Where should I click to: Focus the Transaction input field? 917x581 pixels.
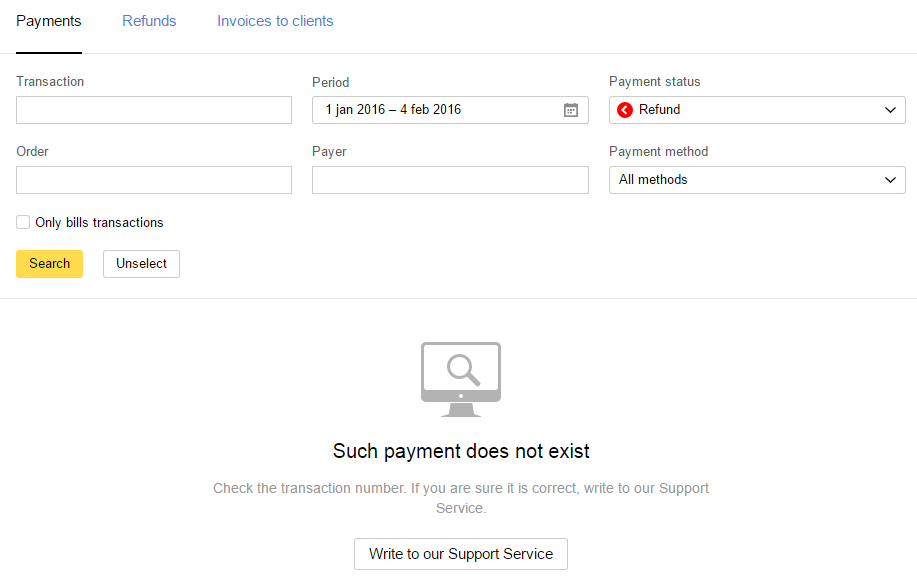coord(154,110)
